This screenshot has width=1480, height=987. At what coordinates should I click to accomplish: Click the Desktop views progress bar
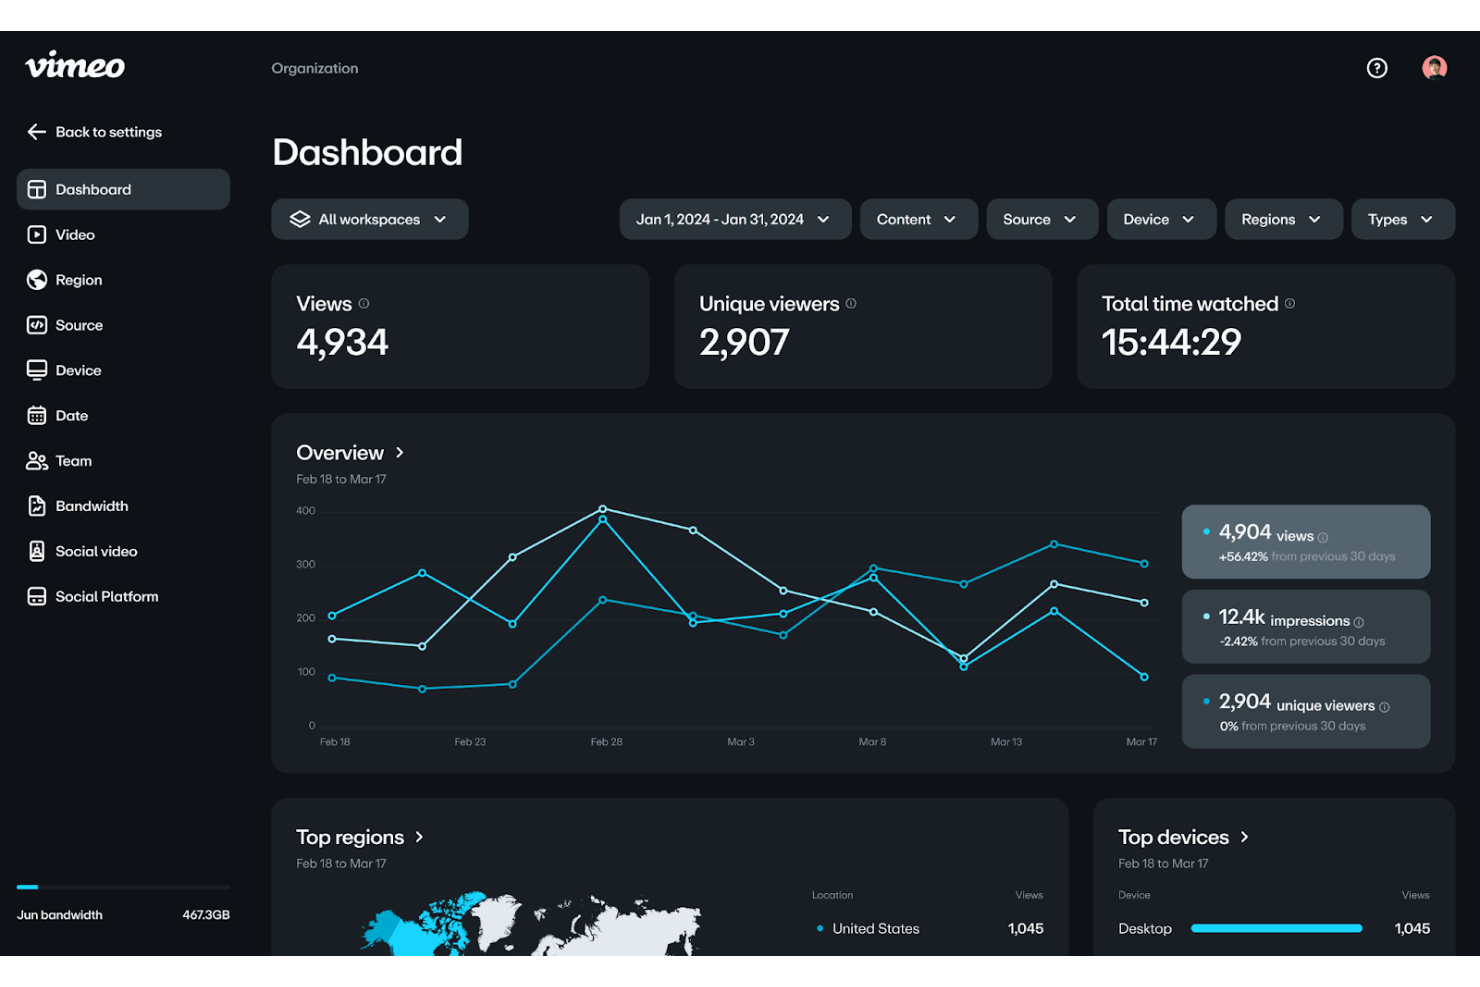pos(1276,928)
